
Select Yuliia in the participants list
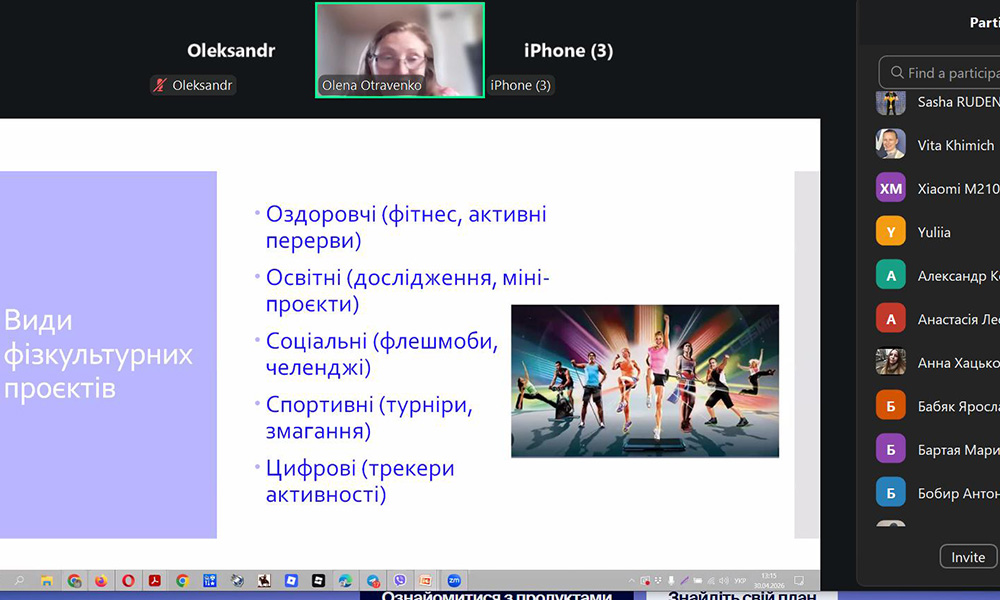tap(938, 231)
